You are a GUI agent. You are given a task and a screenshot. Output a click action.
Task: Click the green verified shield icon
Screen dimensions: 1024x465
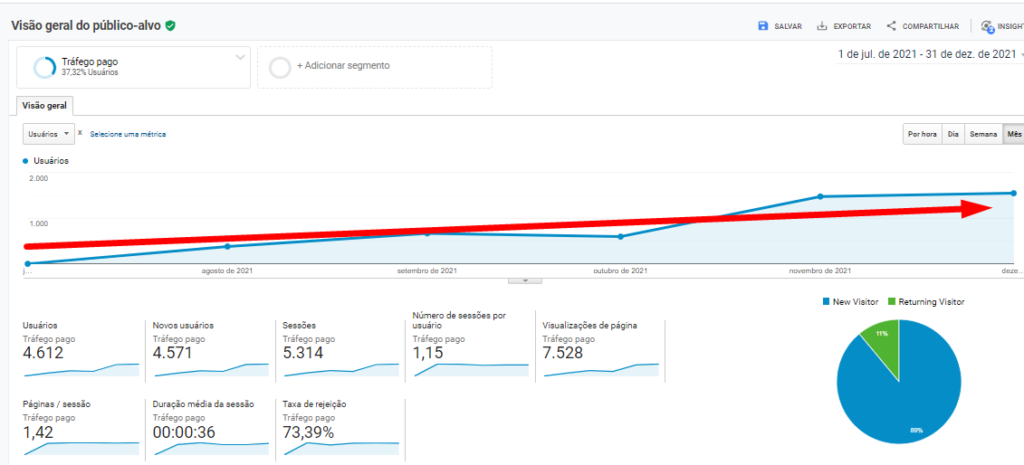click(x=170, y=25)
